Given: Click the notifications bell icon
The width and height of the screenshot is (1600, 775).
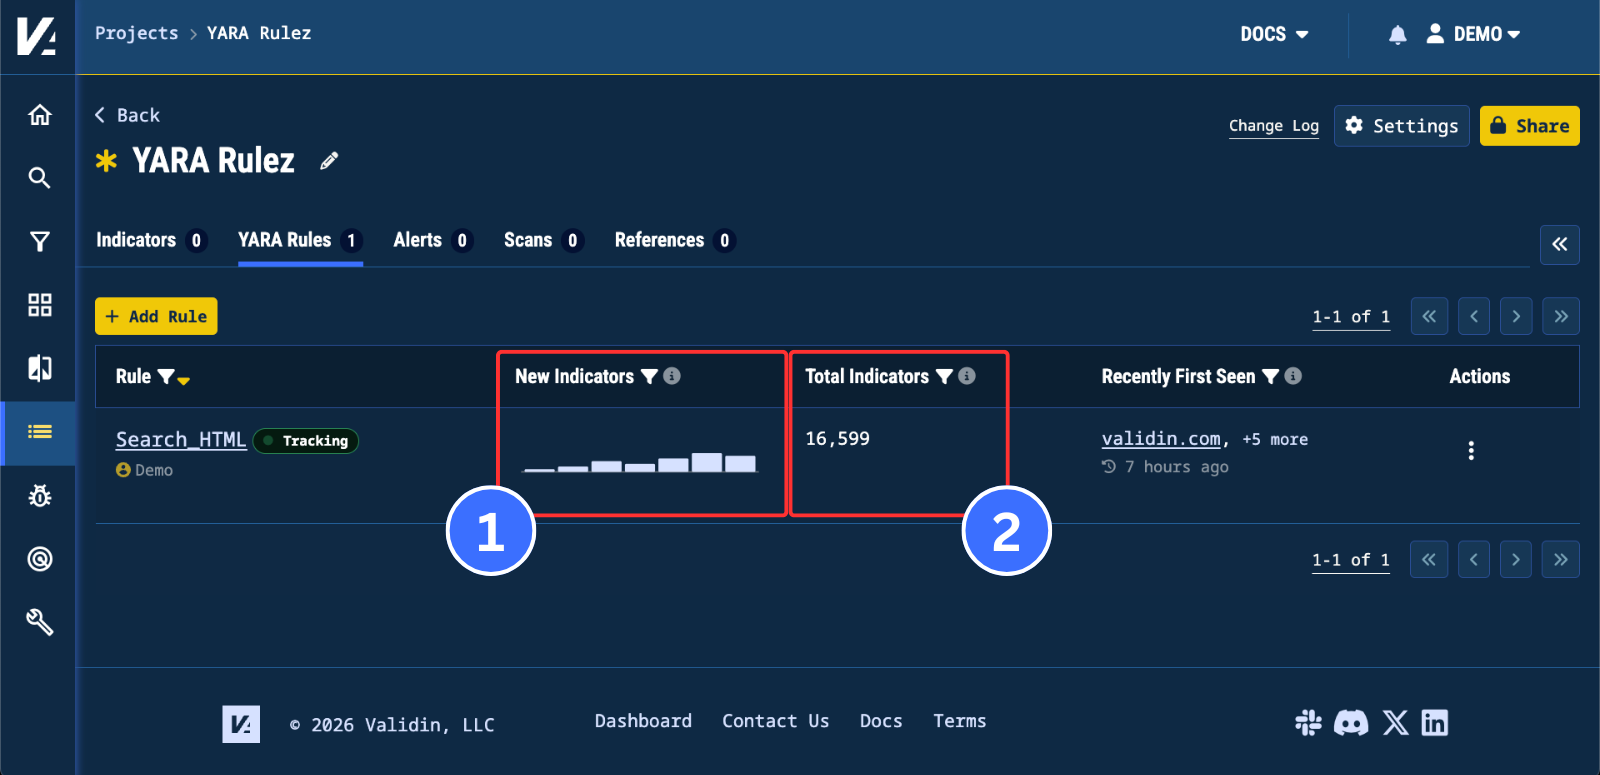Looking at the screenshot, I should click(1398, 35).
